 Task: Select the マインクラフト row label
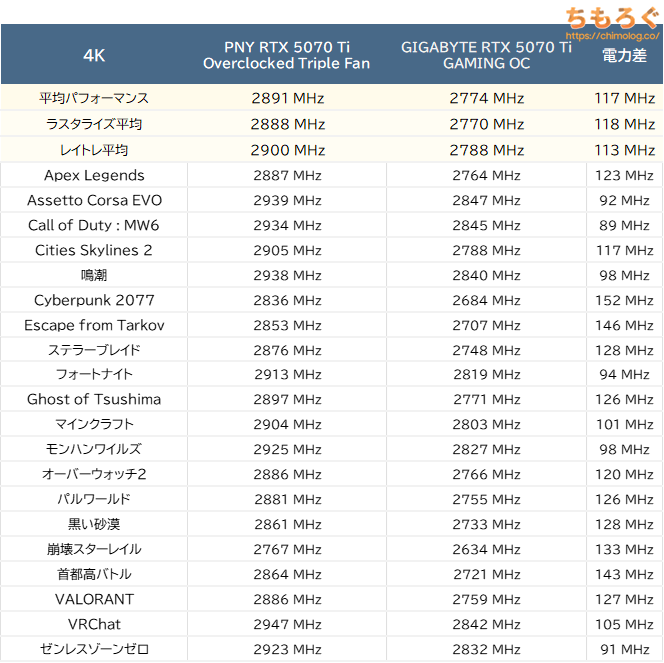pos(94,424)
